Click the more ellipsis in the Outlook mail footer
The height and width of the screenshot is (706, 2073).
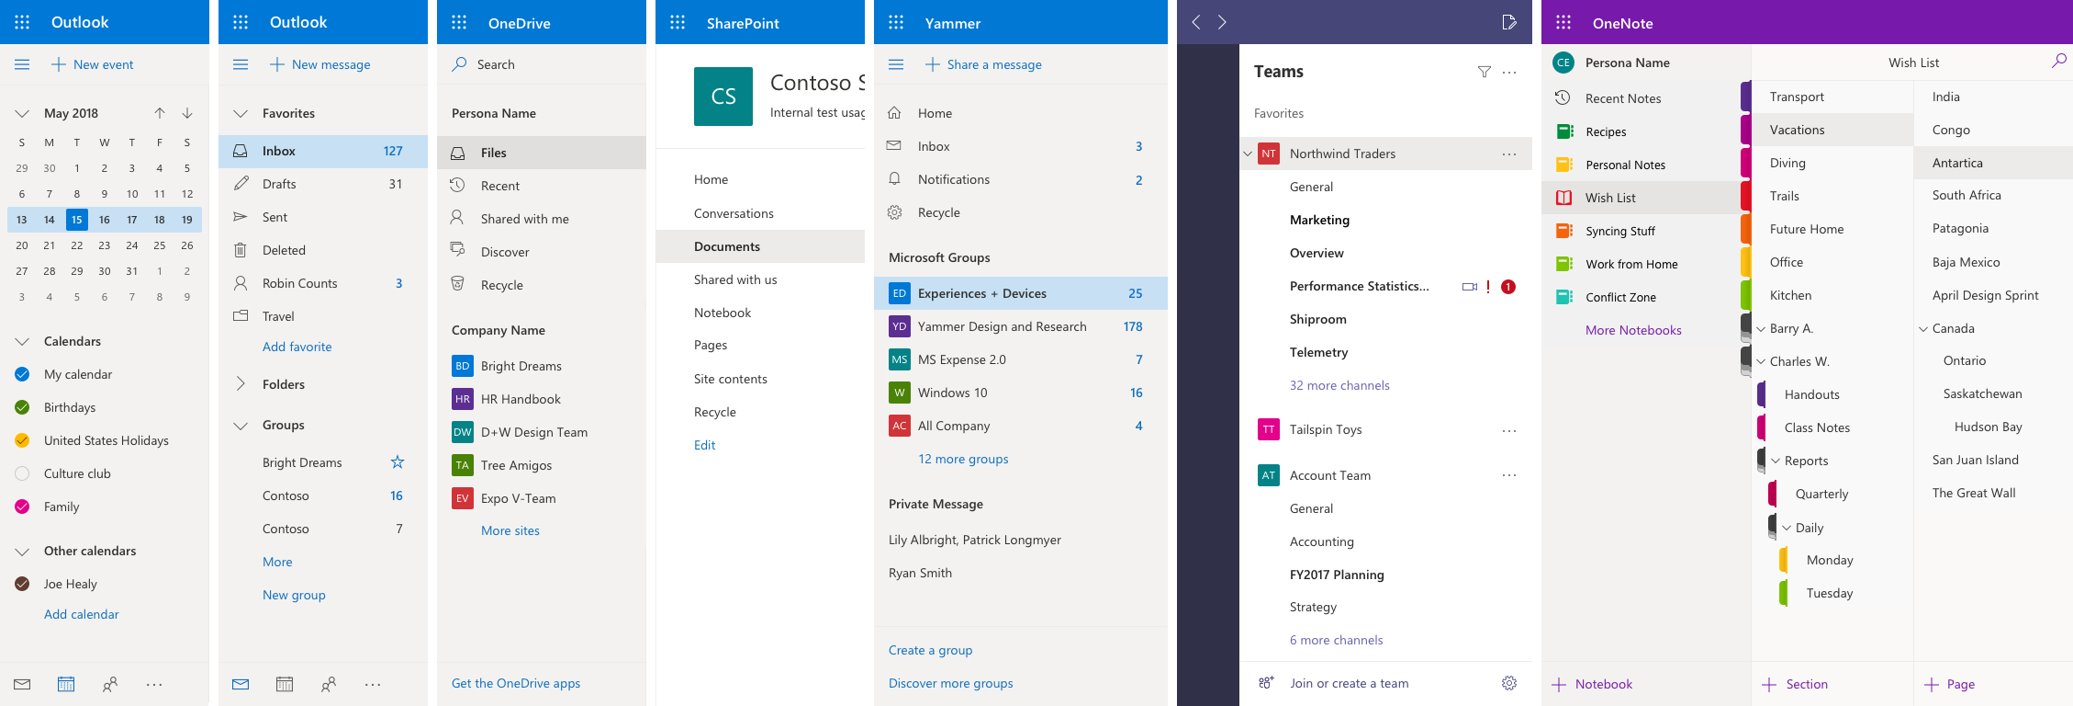[x=373, y=684]
